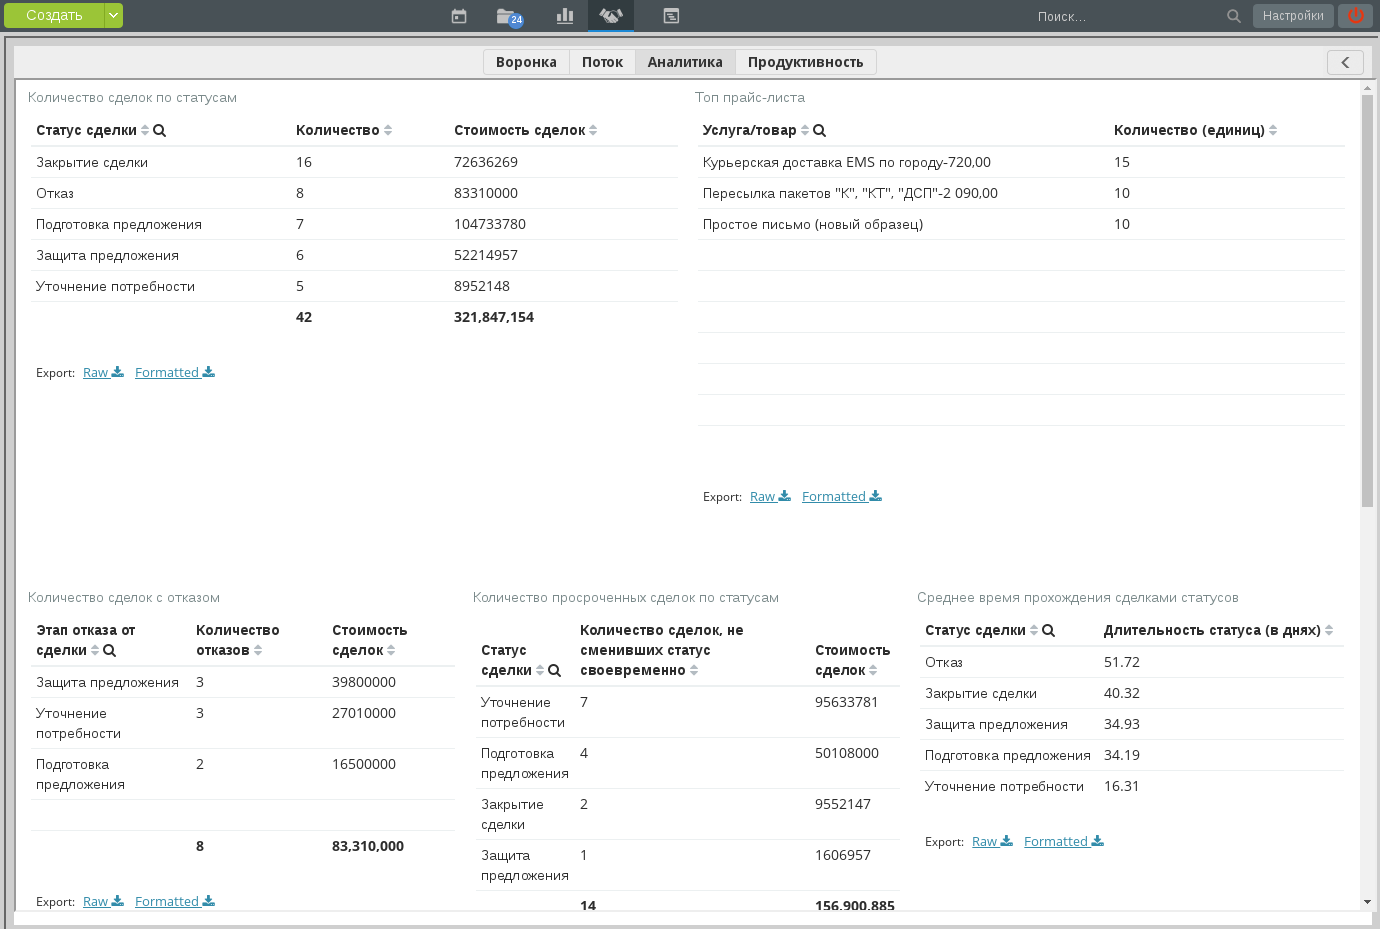Sort status count table by Количество
The image size is (1380, 929).
(388, 130)
